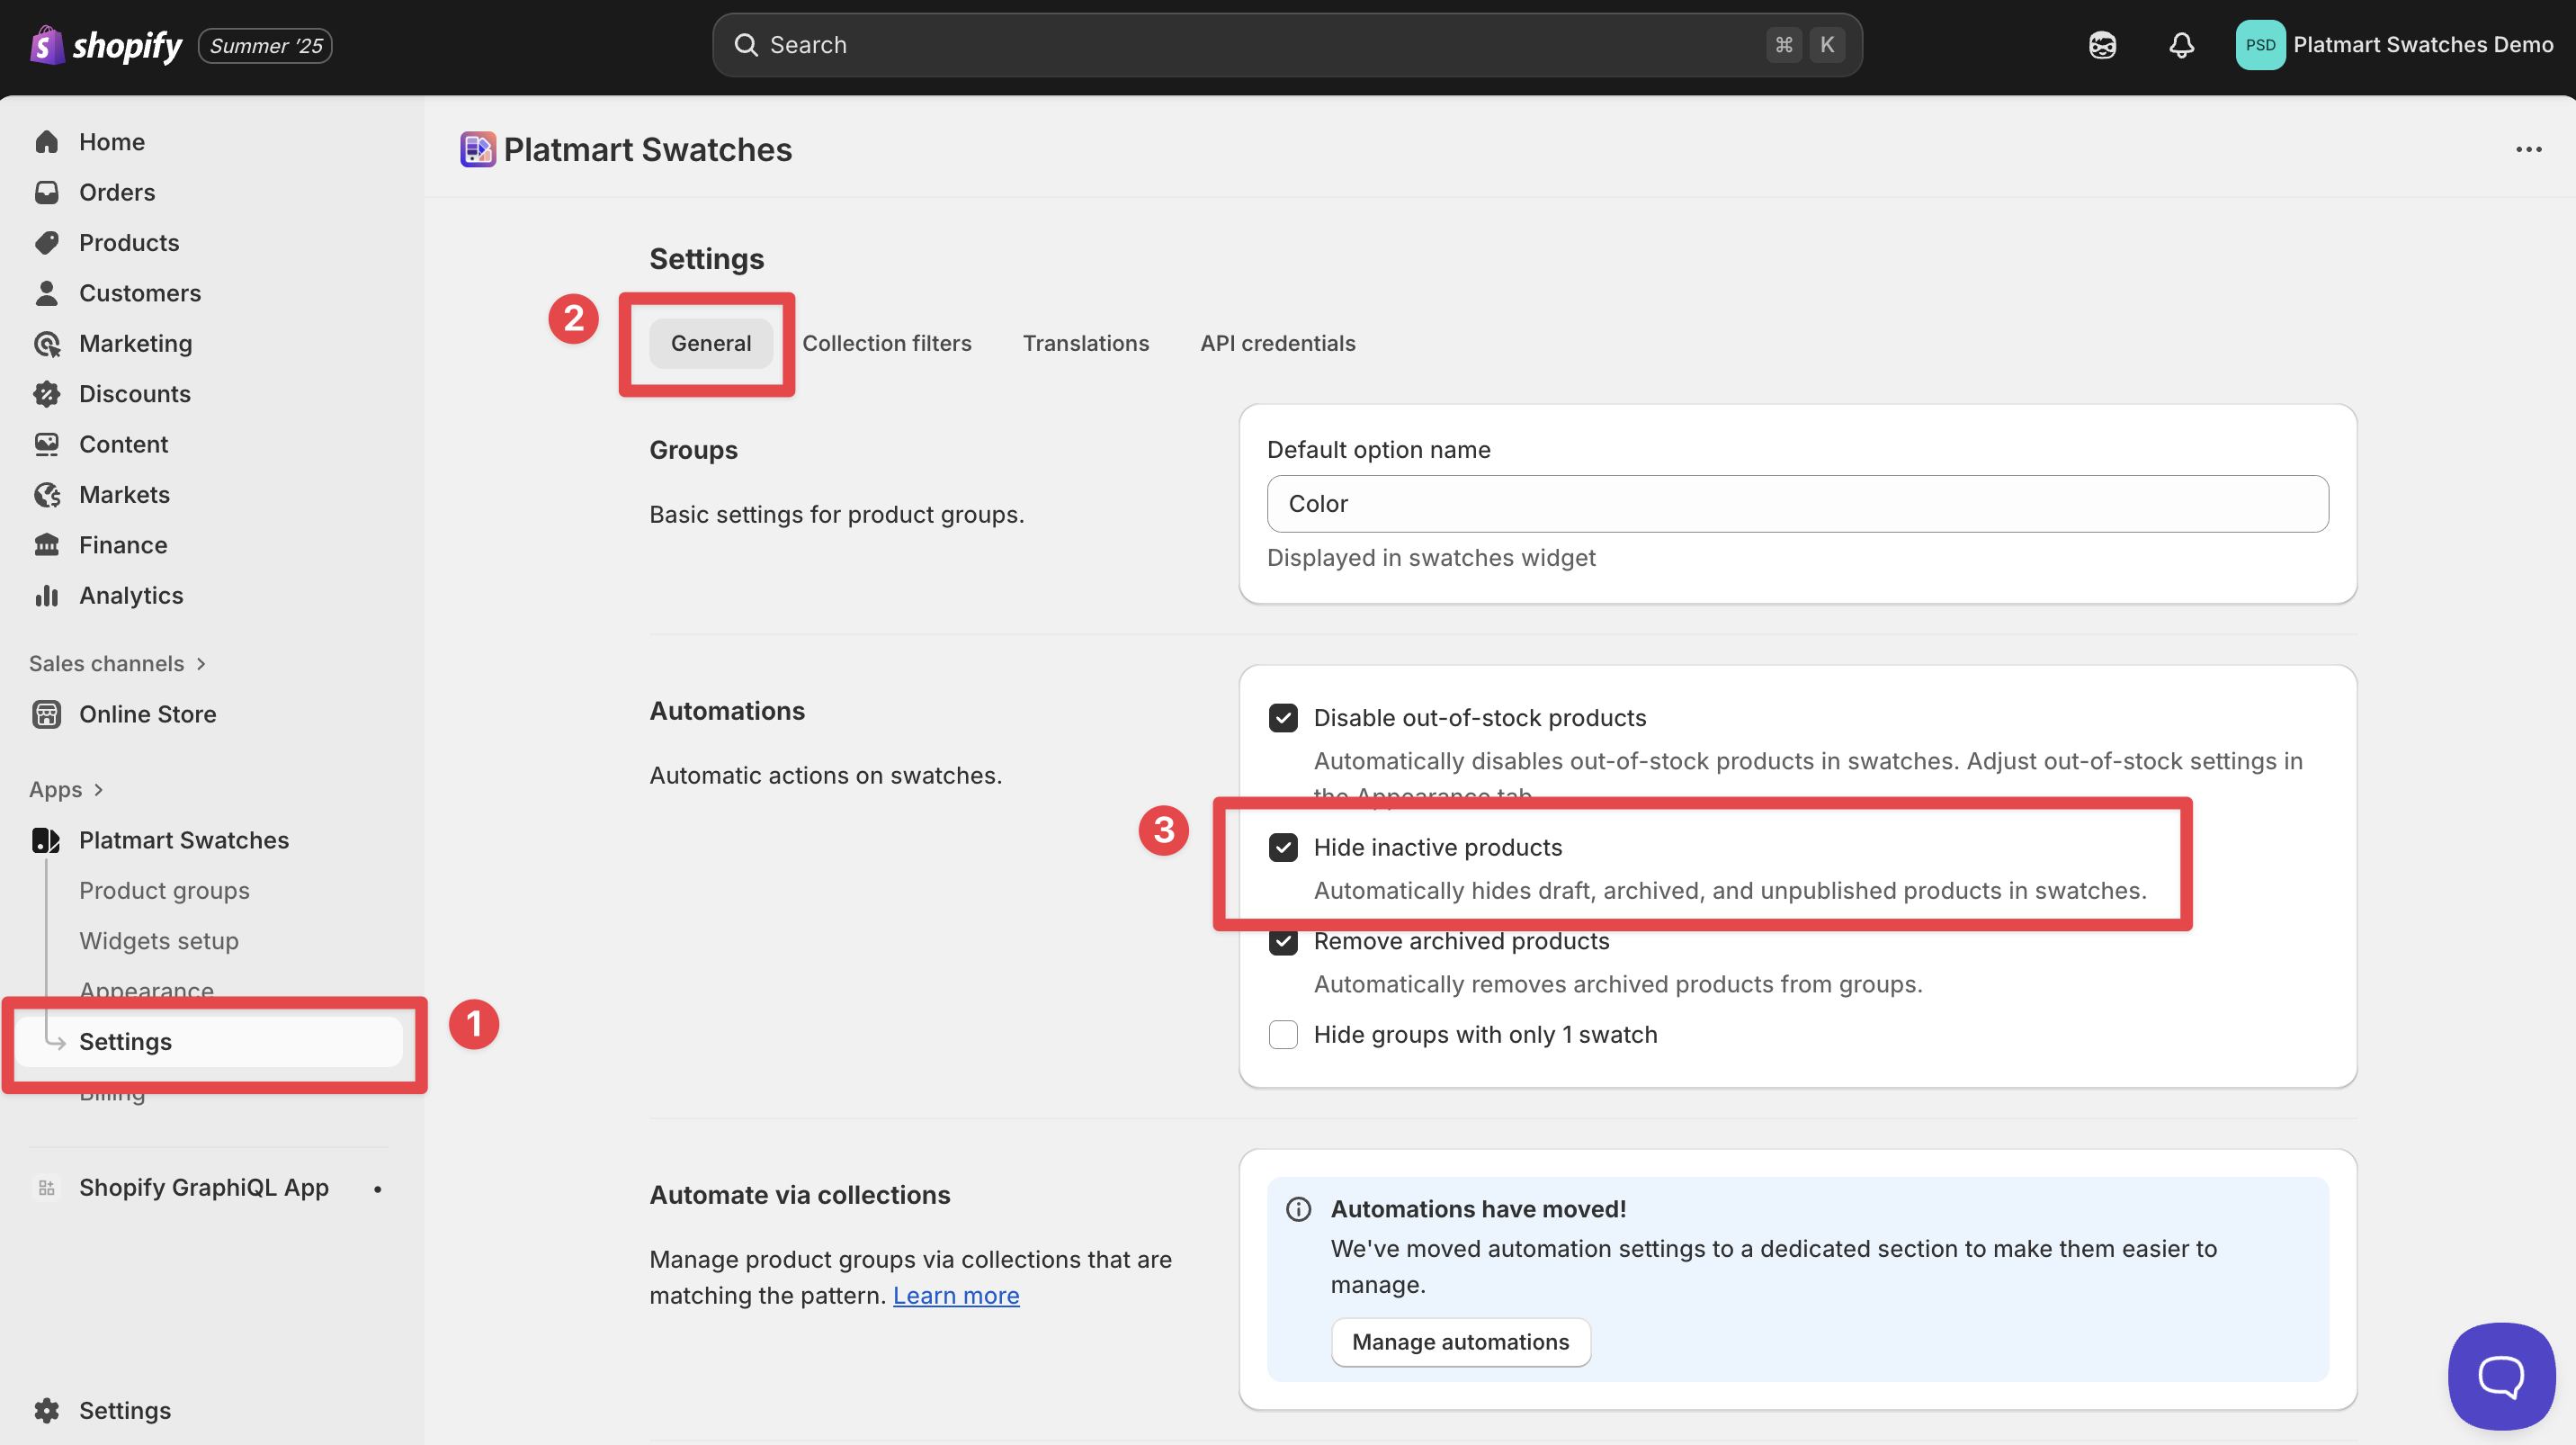This screenshot has height=1445, width=2576.
Task: Click the Analytics bar chart icon
Action: (46, 595)
